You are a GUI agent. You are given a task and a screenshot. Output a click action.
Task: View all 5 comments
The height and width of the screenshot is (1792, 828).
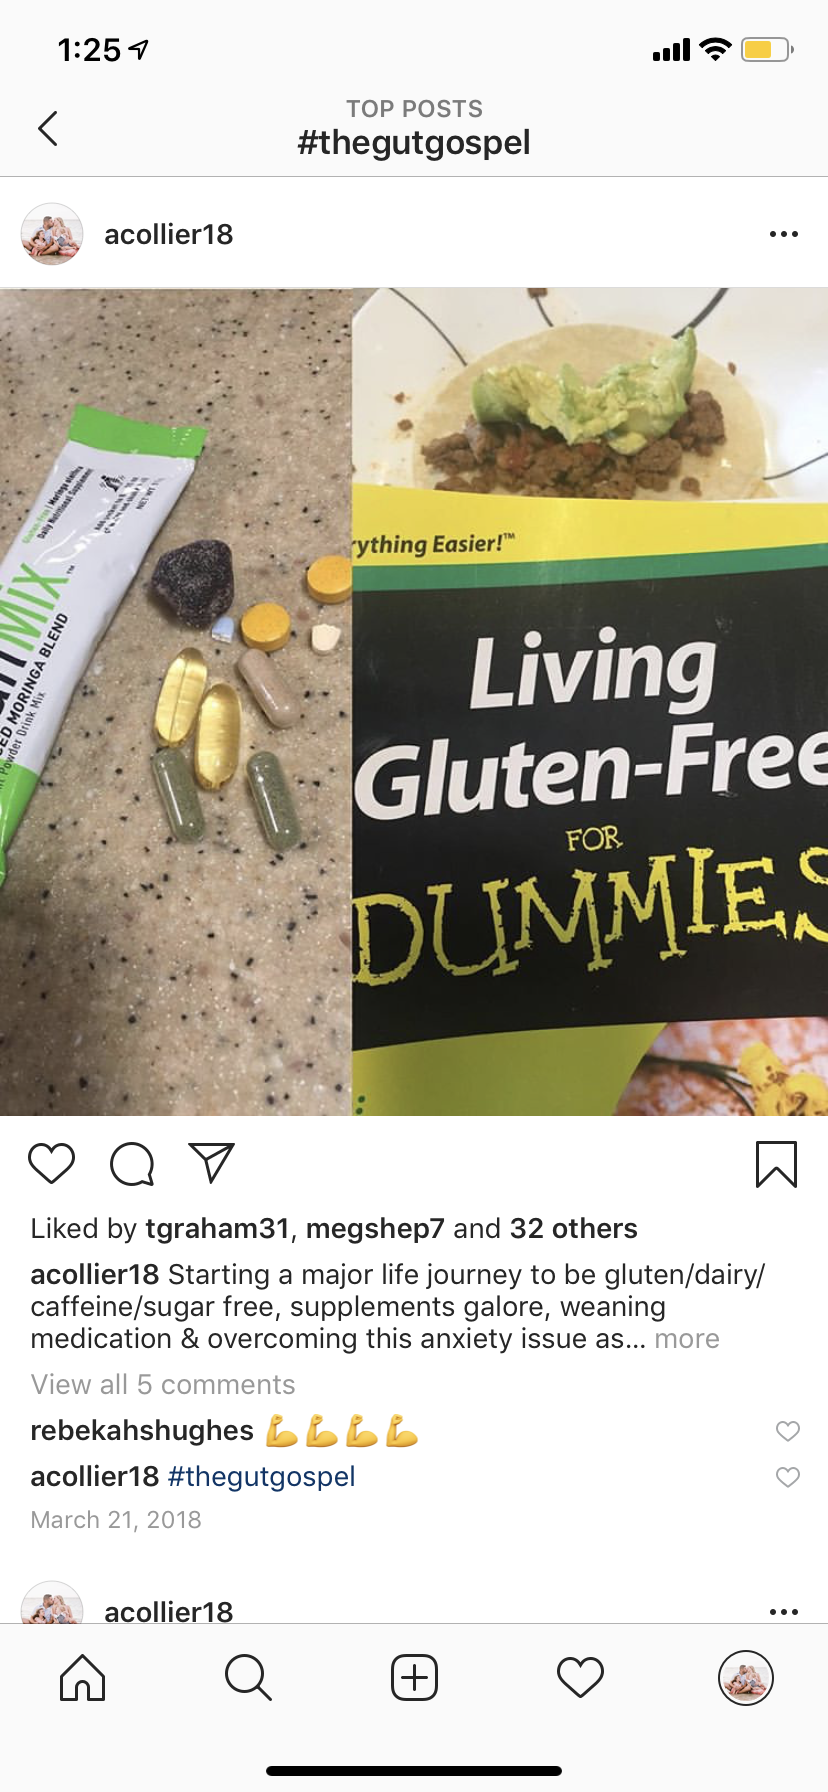coord(163,1385)
